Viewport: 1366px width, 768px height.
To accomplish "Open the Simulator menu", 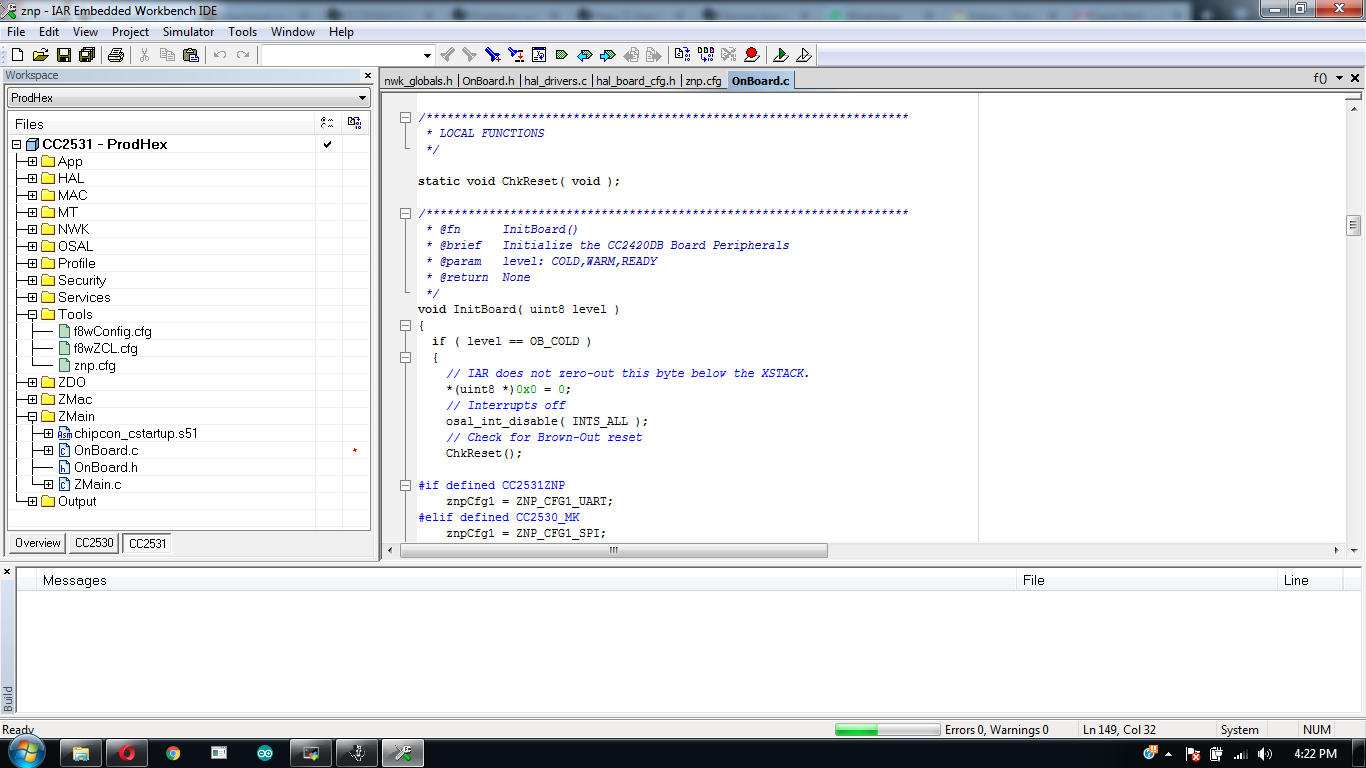I will click(189, 32).
